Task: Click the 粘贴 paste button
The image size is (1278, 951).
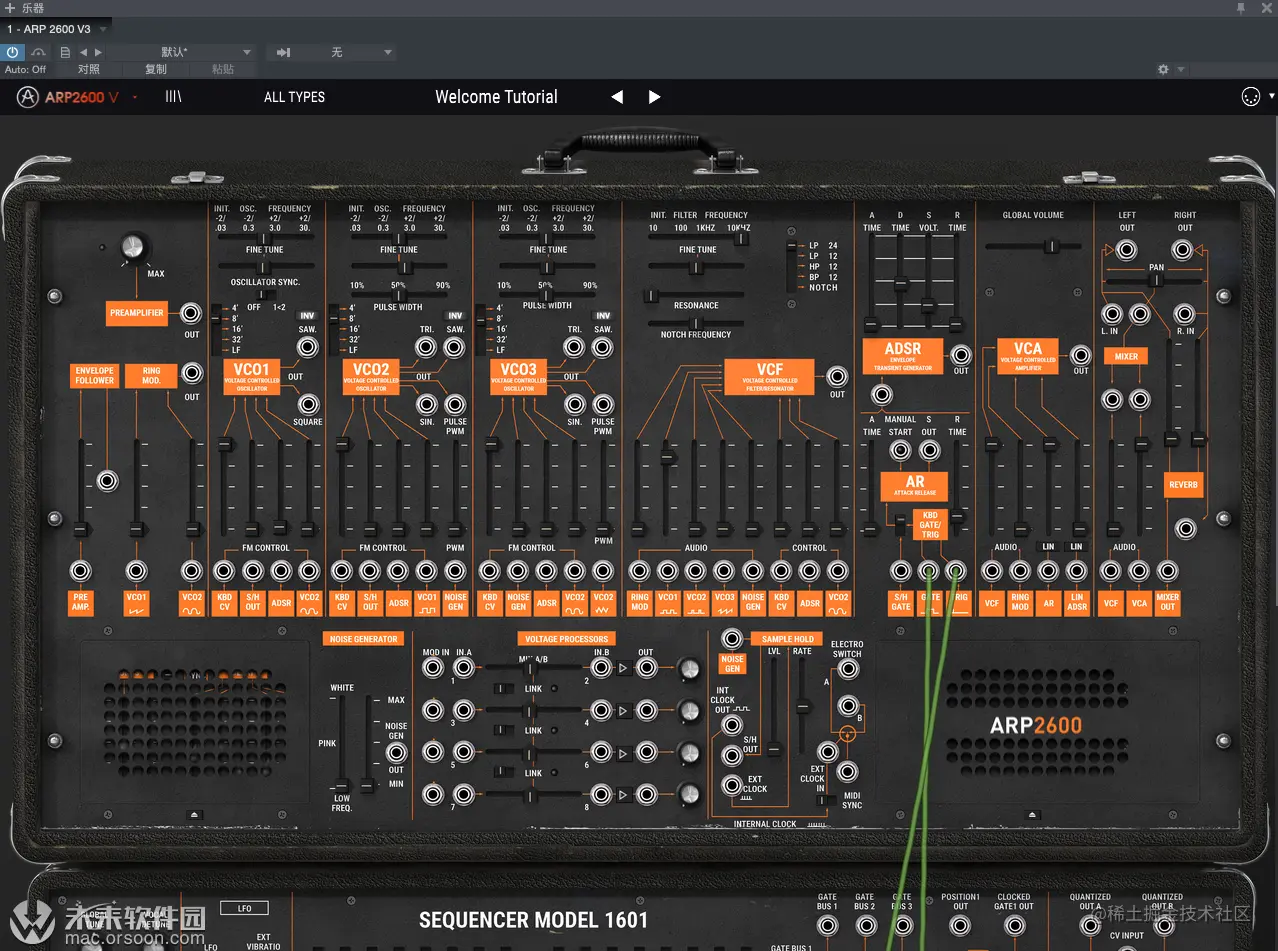Action: pyautogui.click(x=223, y=69)
